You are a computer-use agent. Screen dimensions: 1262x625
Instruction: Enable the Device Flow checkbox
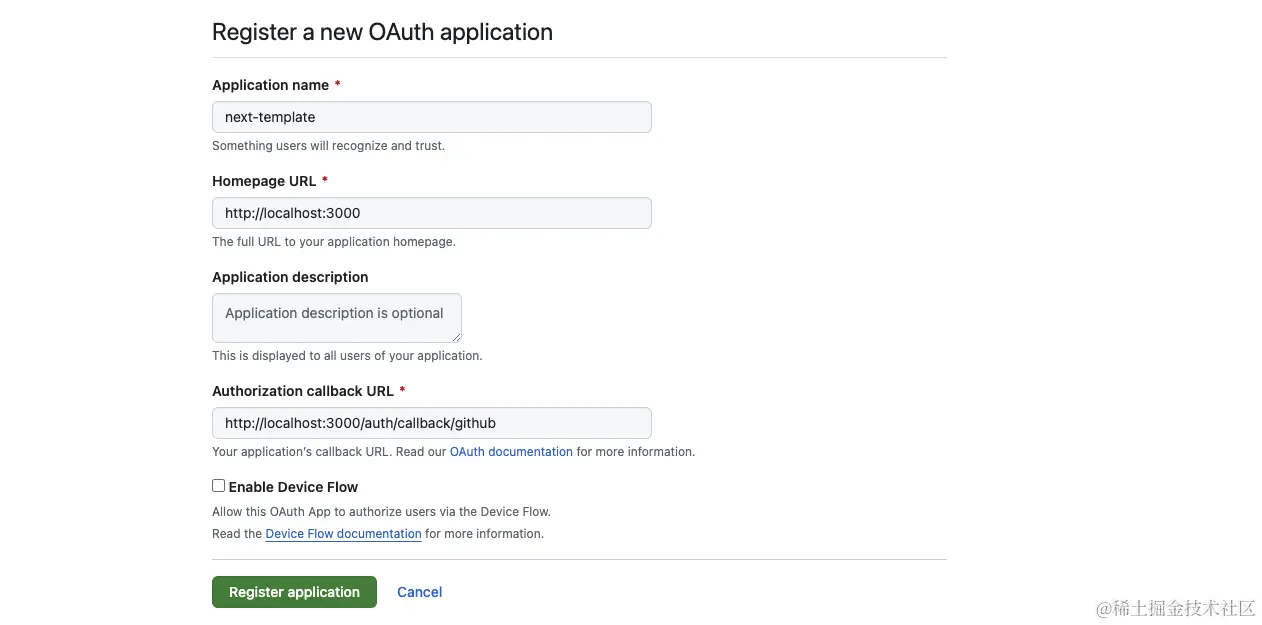pyautogui.click(x=218, y=485)
